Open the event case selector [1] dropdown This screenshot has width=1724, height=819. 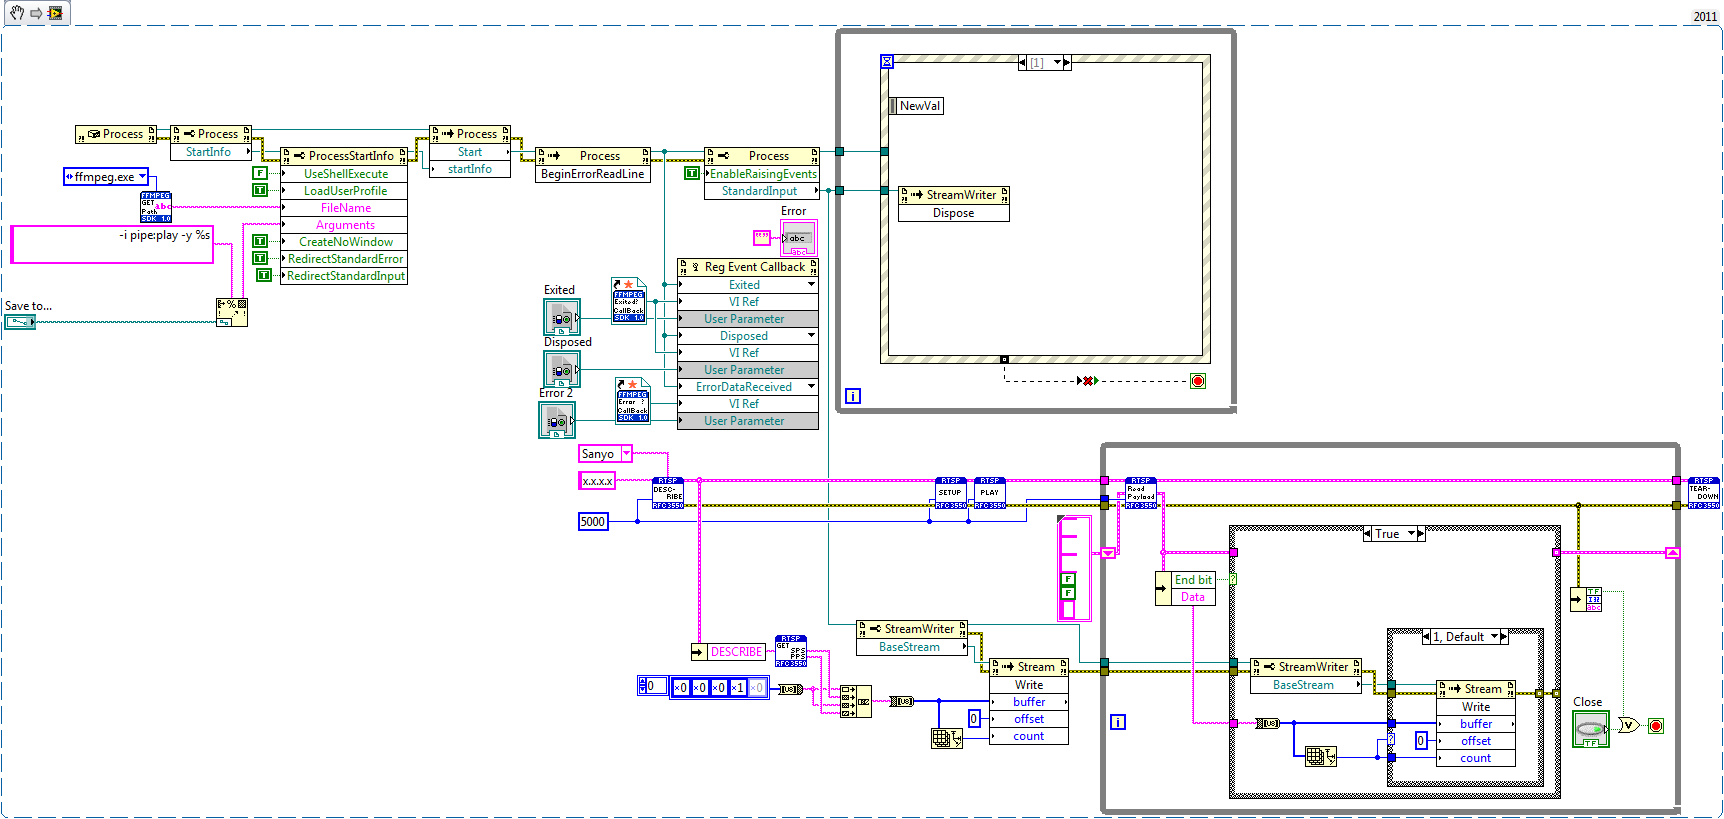pyautogui.click(x=1057, y=62)
